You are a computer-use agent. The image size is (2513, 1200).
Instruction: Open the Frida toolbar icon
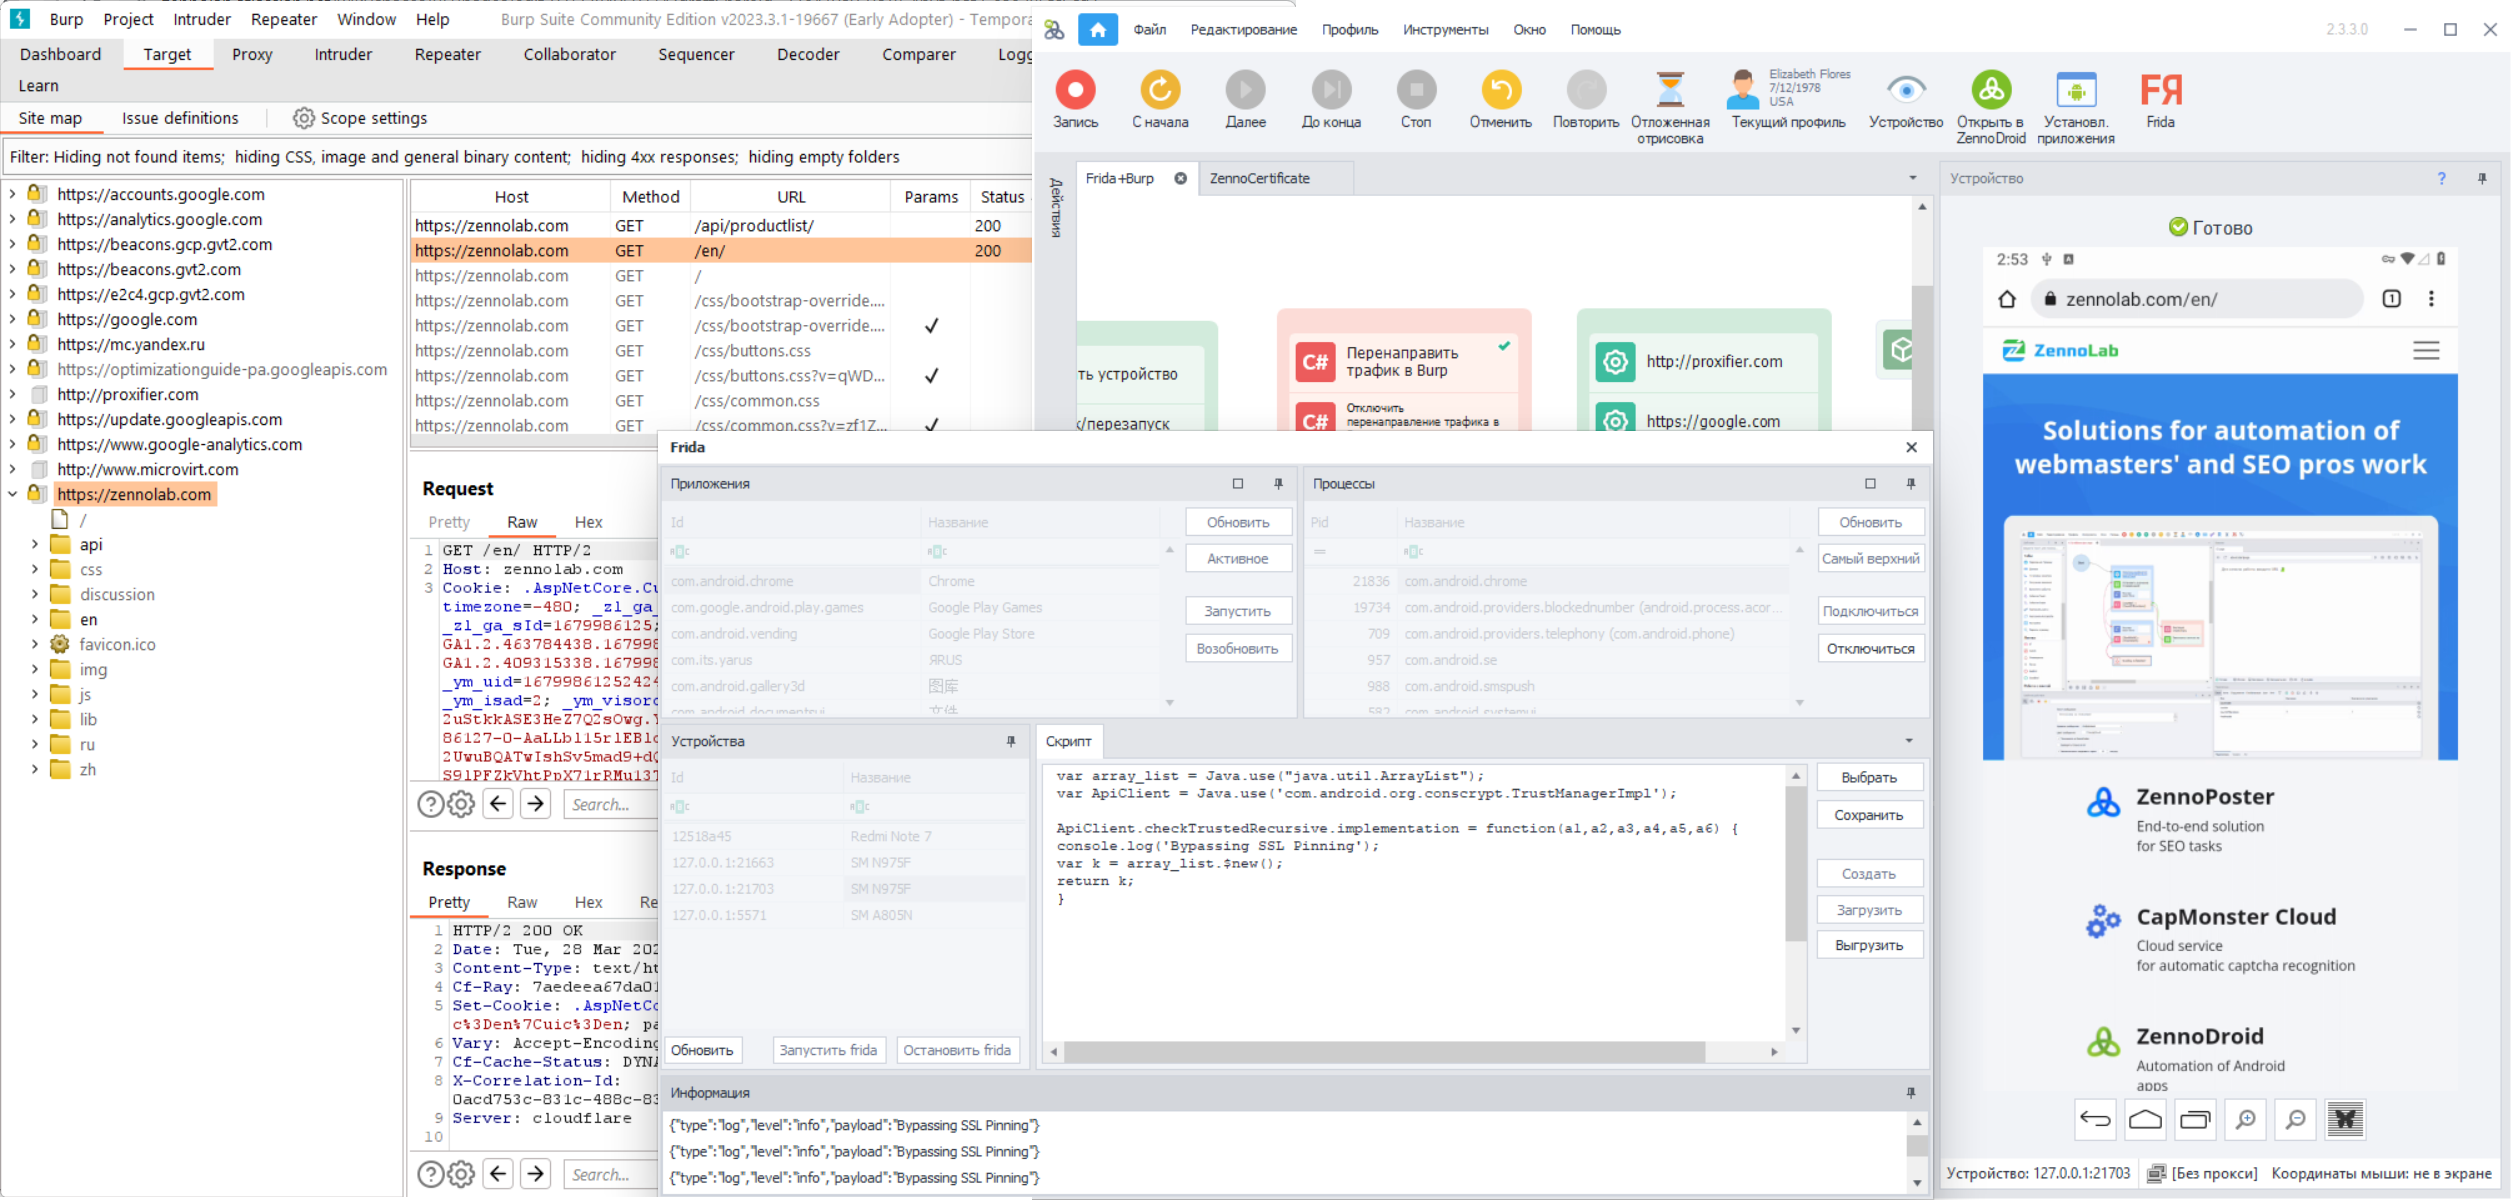[2160, 91]
